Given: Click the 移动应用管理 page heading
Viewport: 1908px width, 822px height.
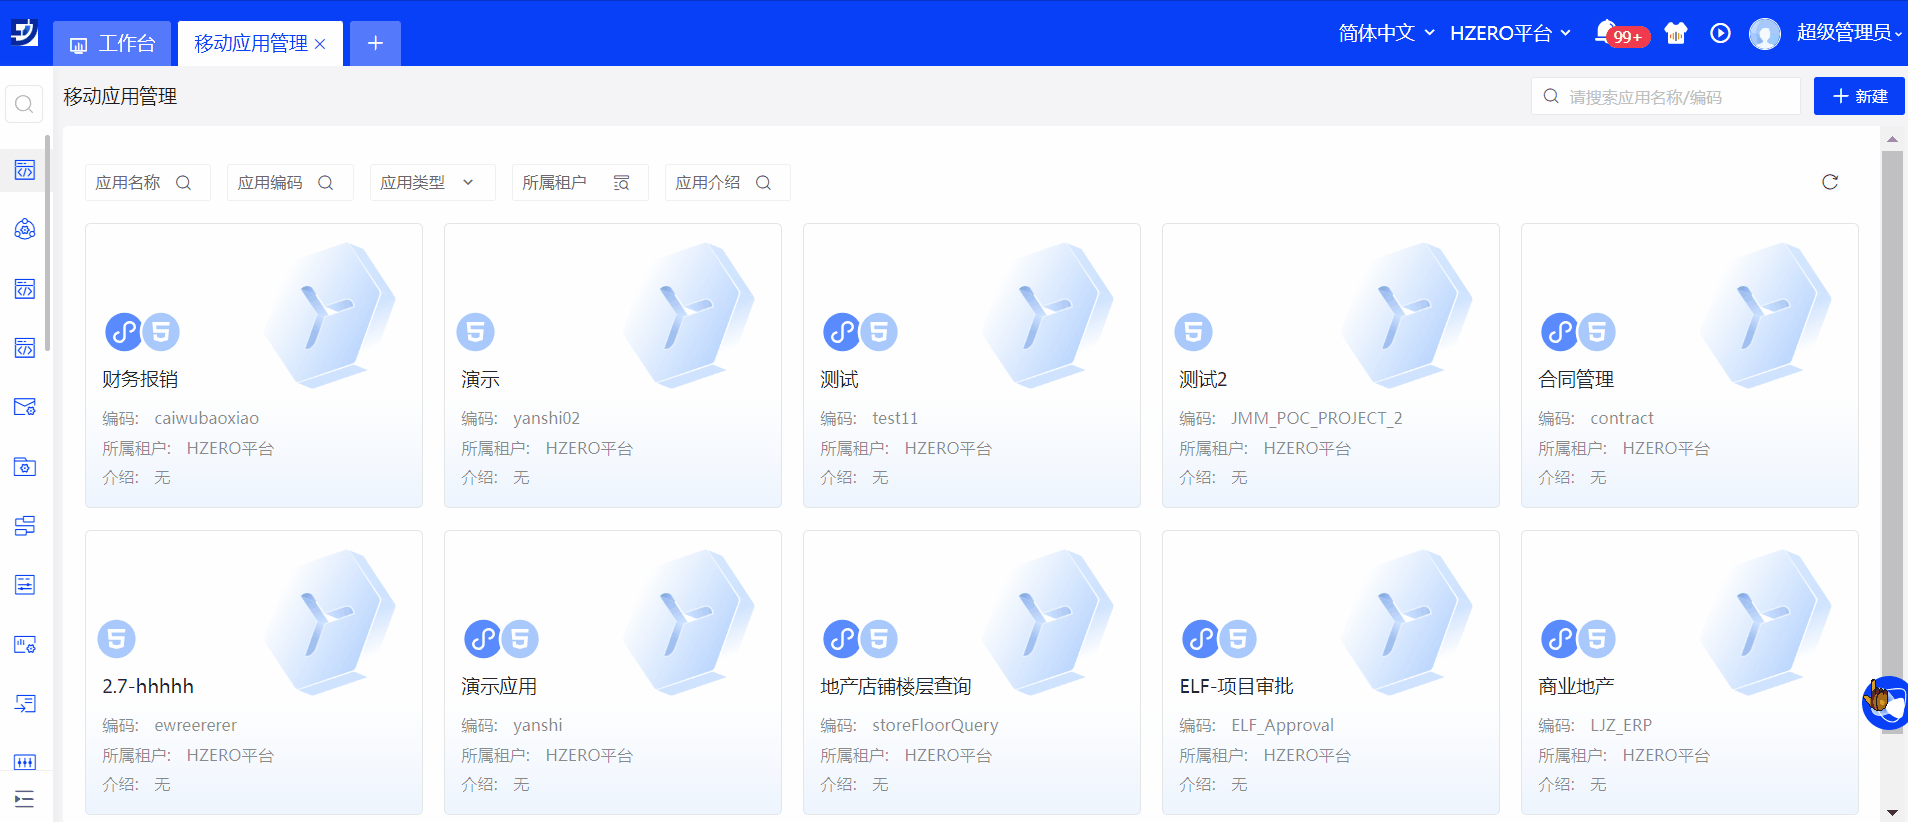Looking at the screenshot, I should click(120, 96).
